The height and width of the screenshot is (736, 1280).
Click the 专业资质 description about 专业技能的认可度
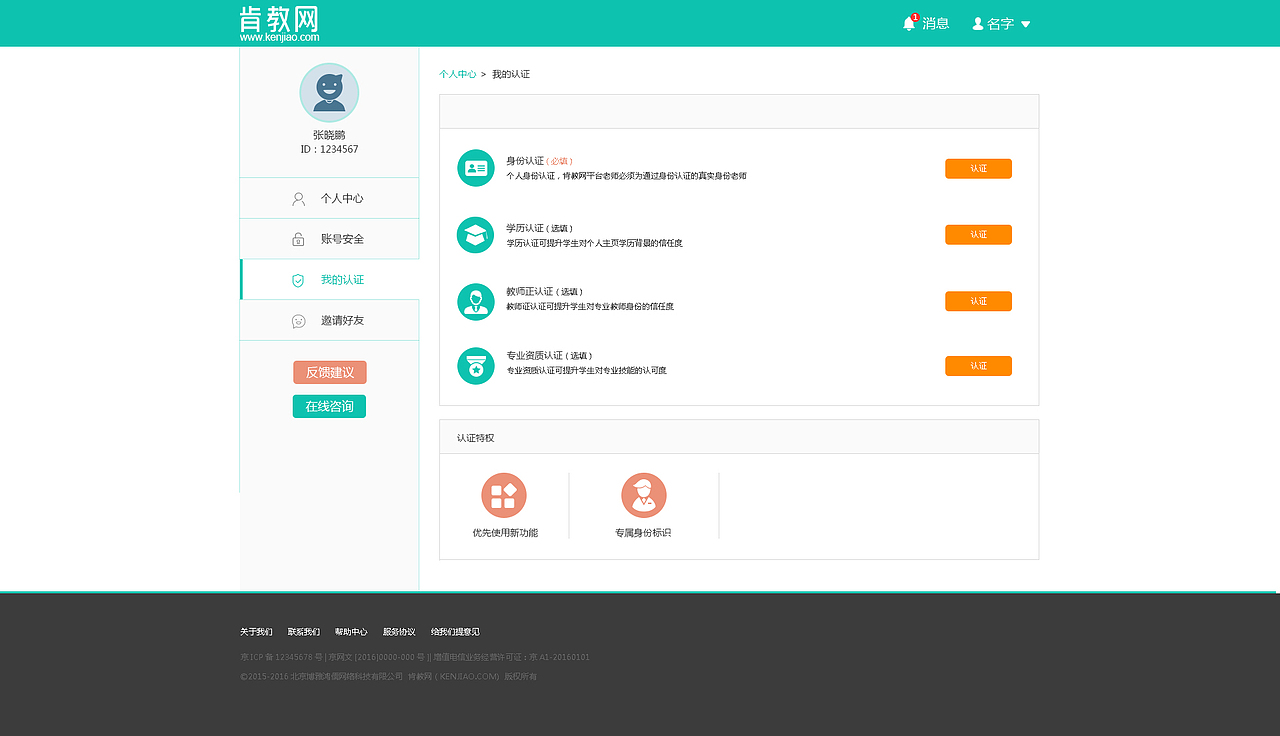(x=586, y=371)
